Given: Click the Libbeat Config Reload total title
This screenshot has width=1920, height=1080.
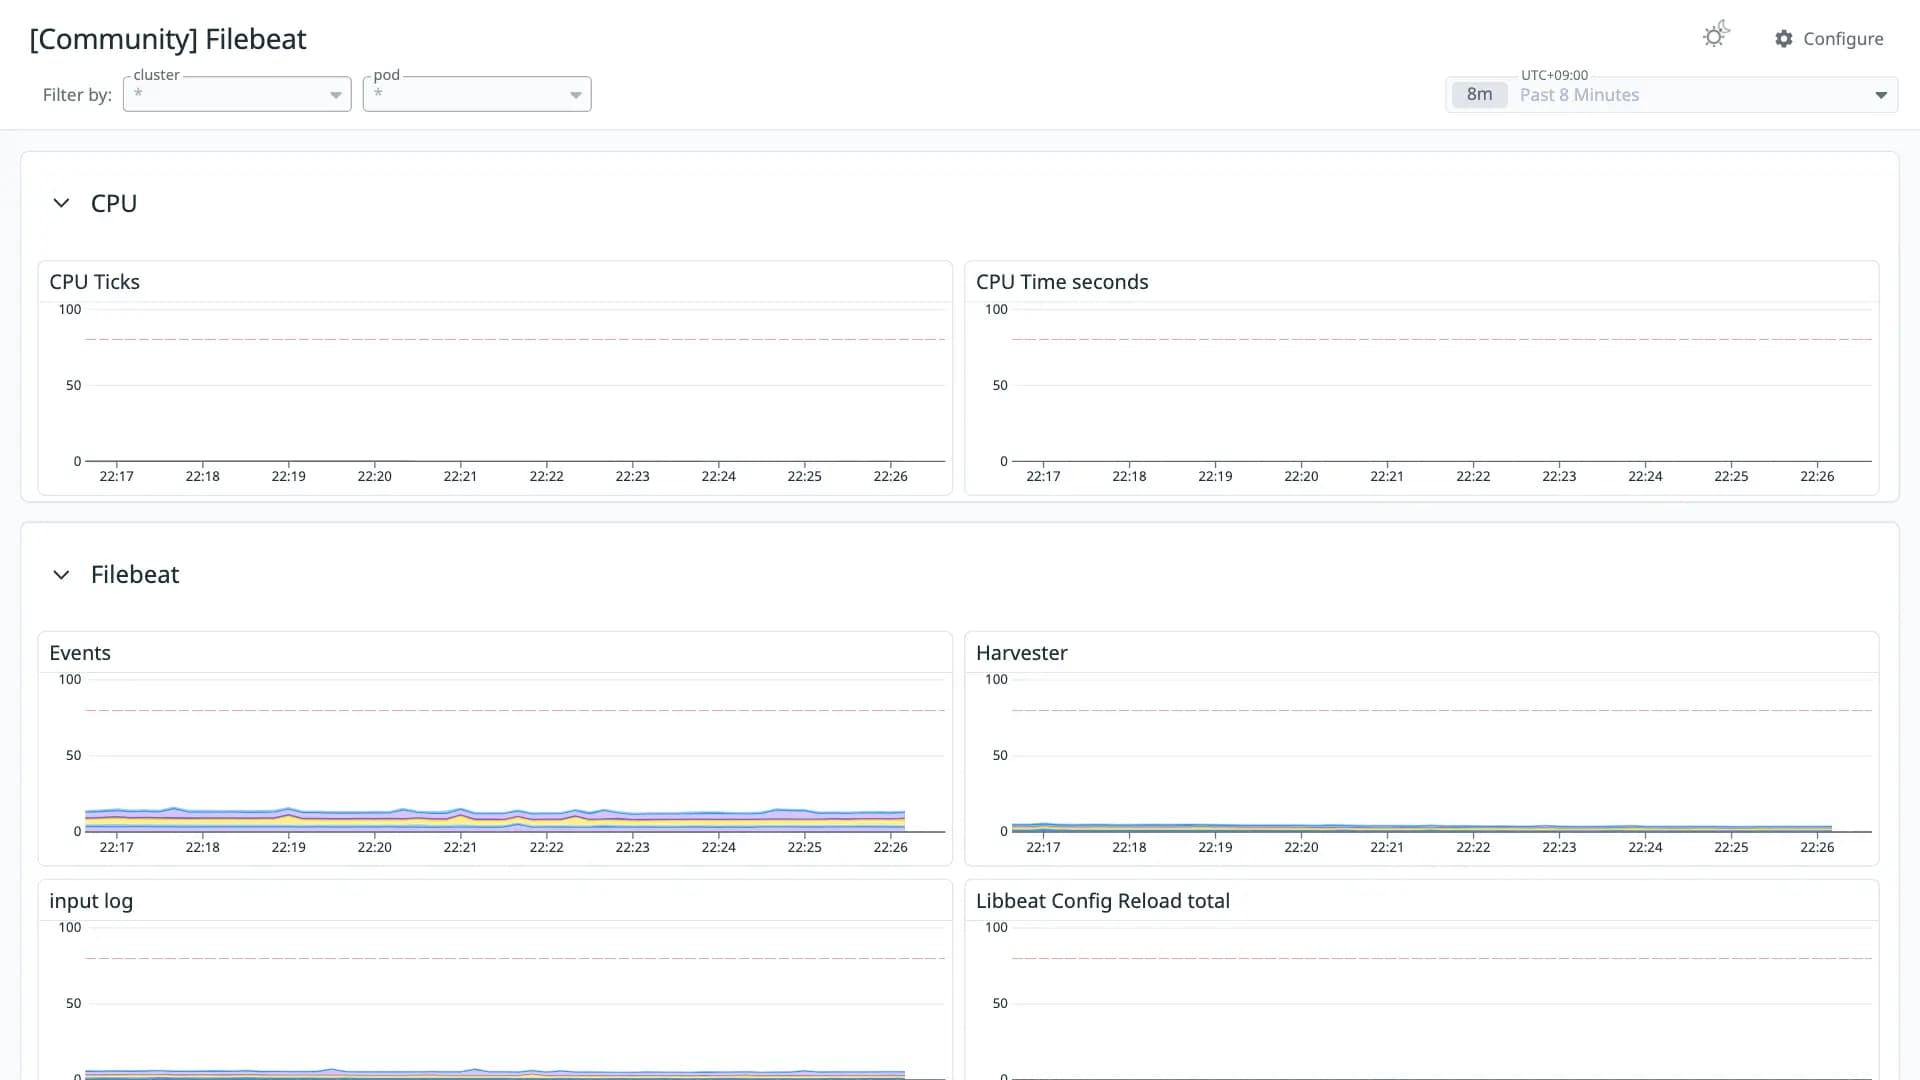Looking at the screenshot, I should 1103,901.
